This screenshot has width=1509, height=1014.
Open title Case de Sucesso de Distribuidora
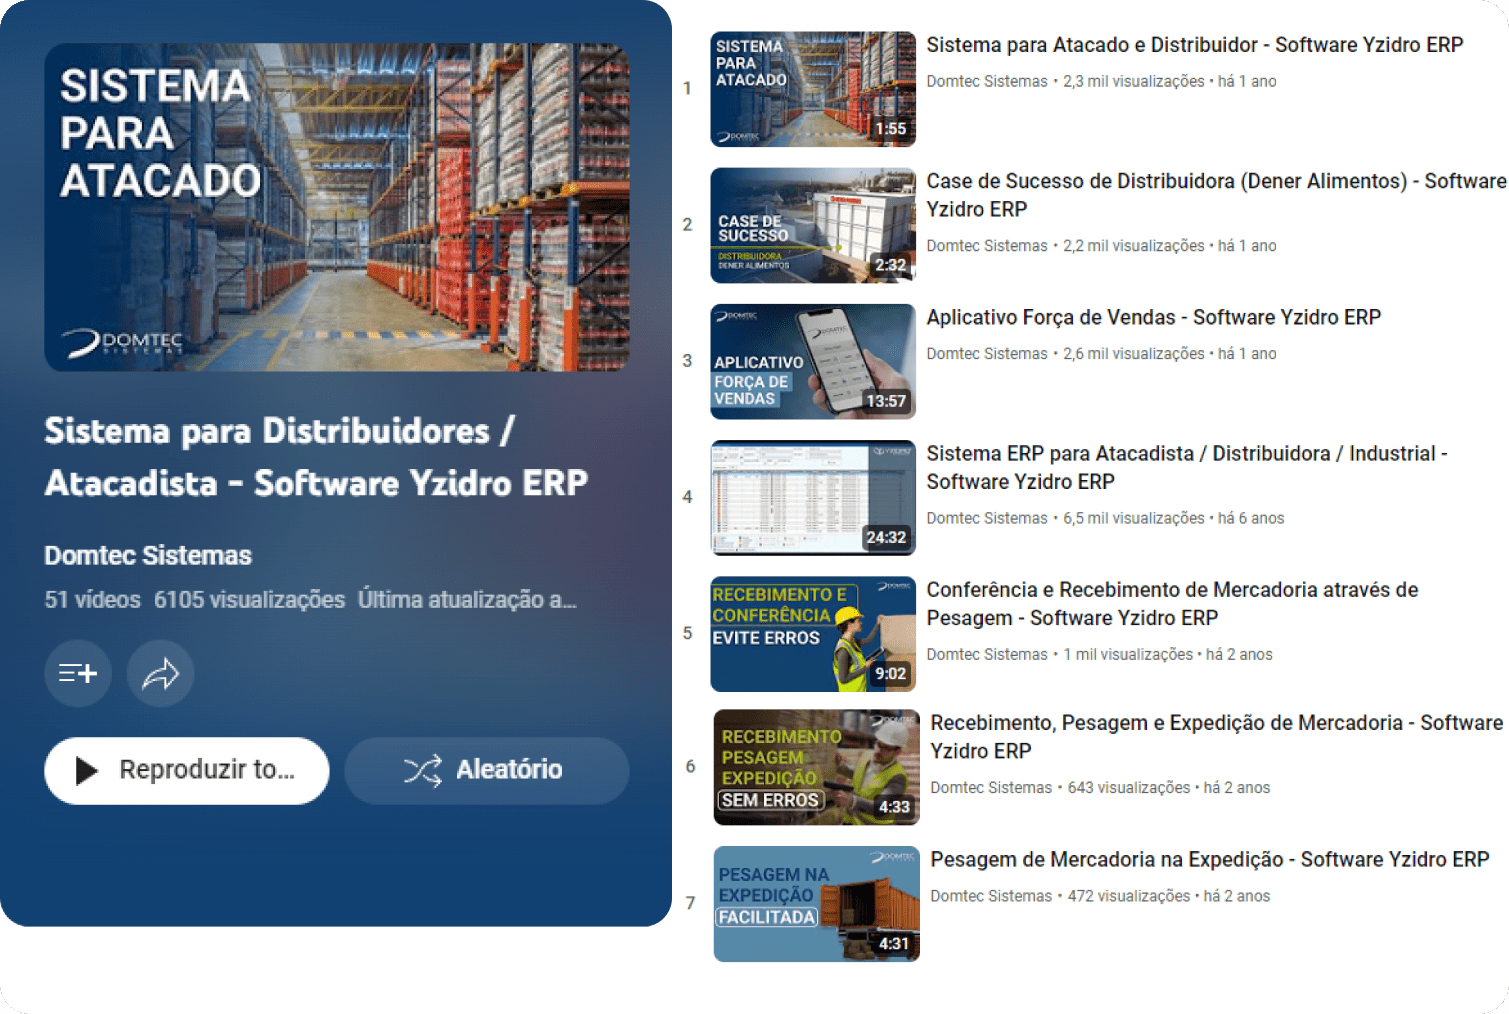point(1216,195)
